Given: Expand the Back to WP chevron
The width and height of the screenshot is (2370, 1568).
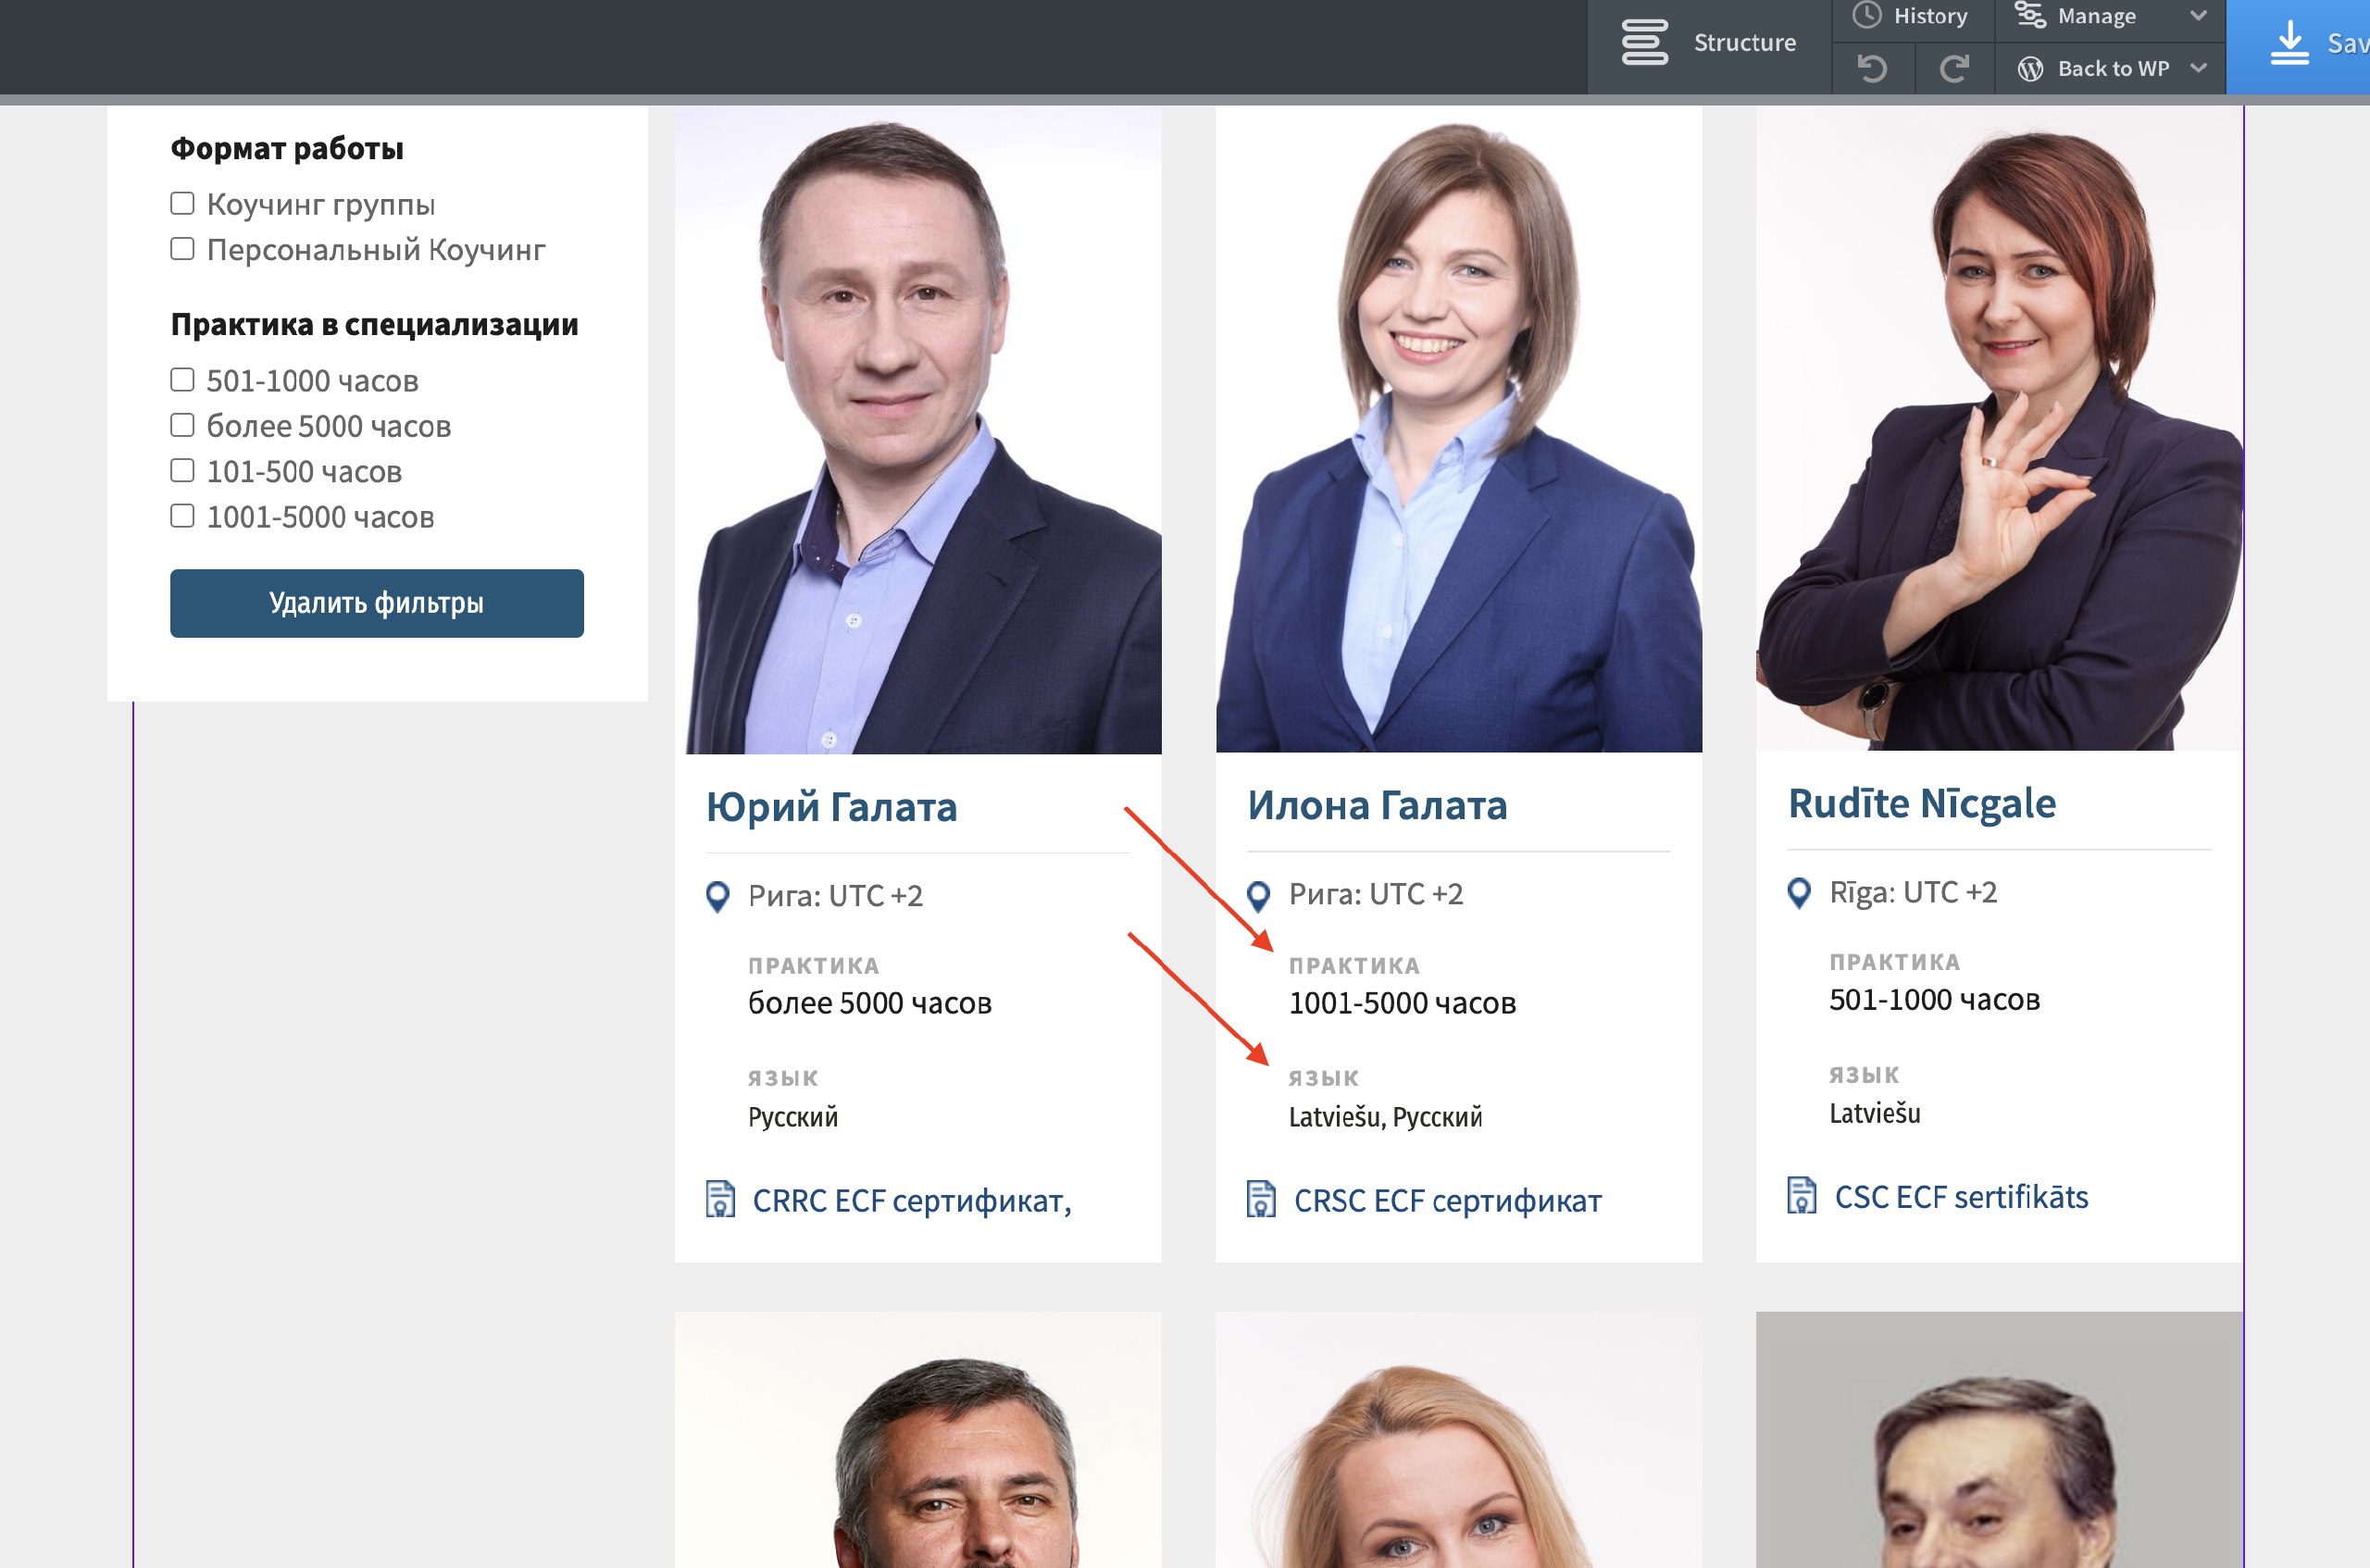Looking at the screenshot, I should 2198,68.
